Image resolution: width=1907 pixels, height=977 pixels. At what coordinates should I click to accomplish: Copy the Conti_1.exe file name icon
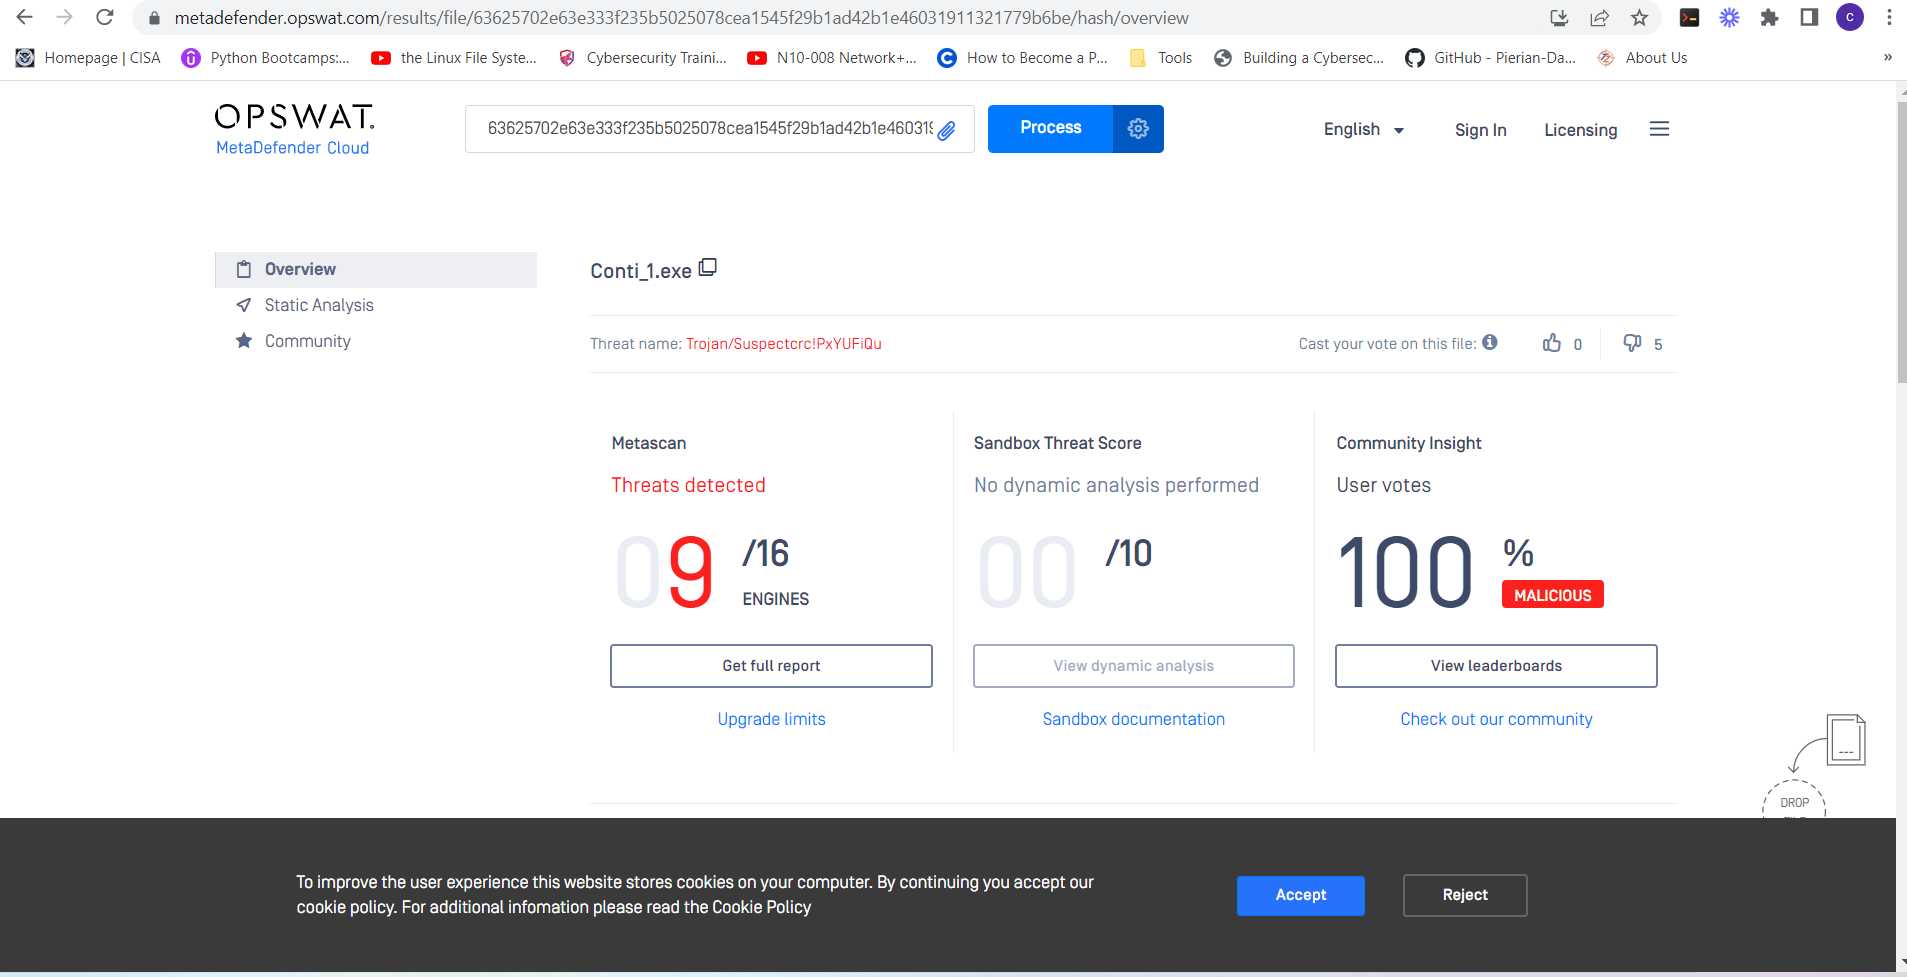pyautogui.click(x=708, y=267)
